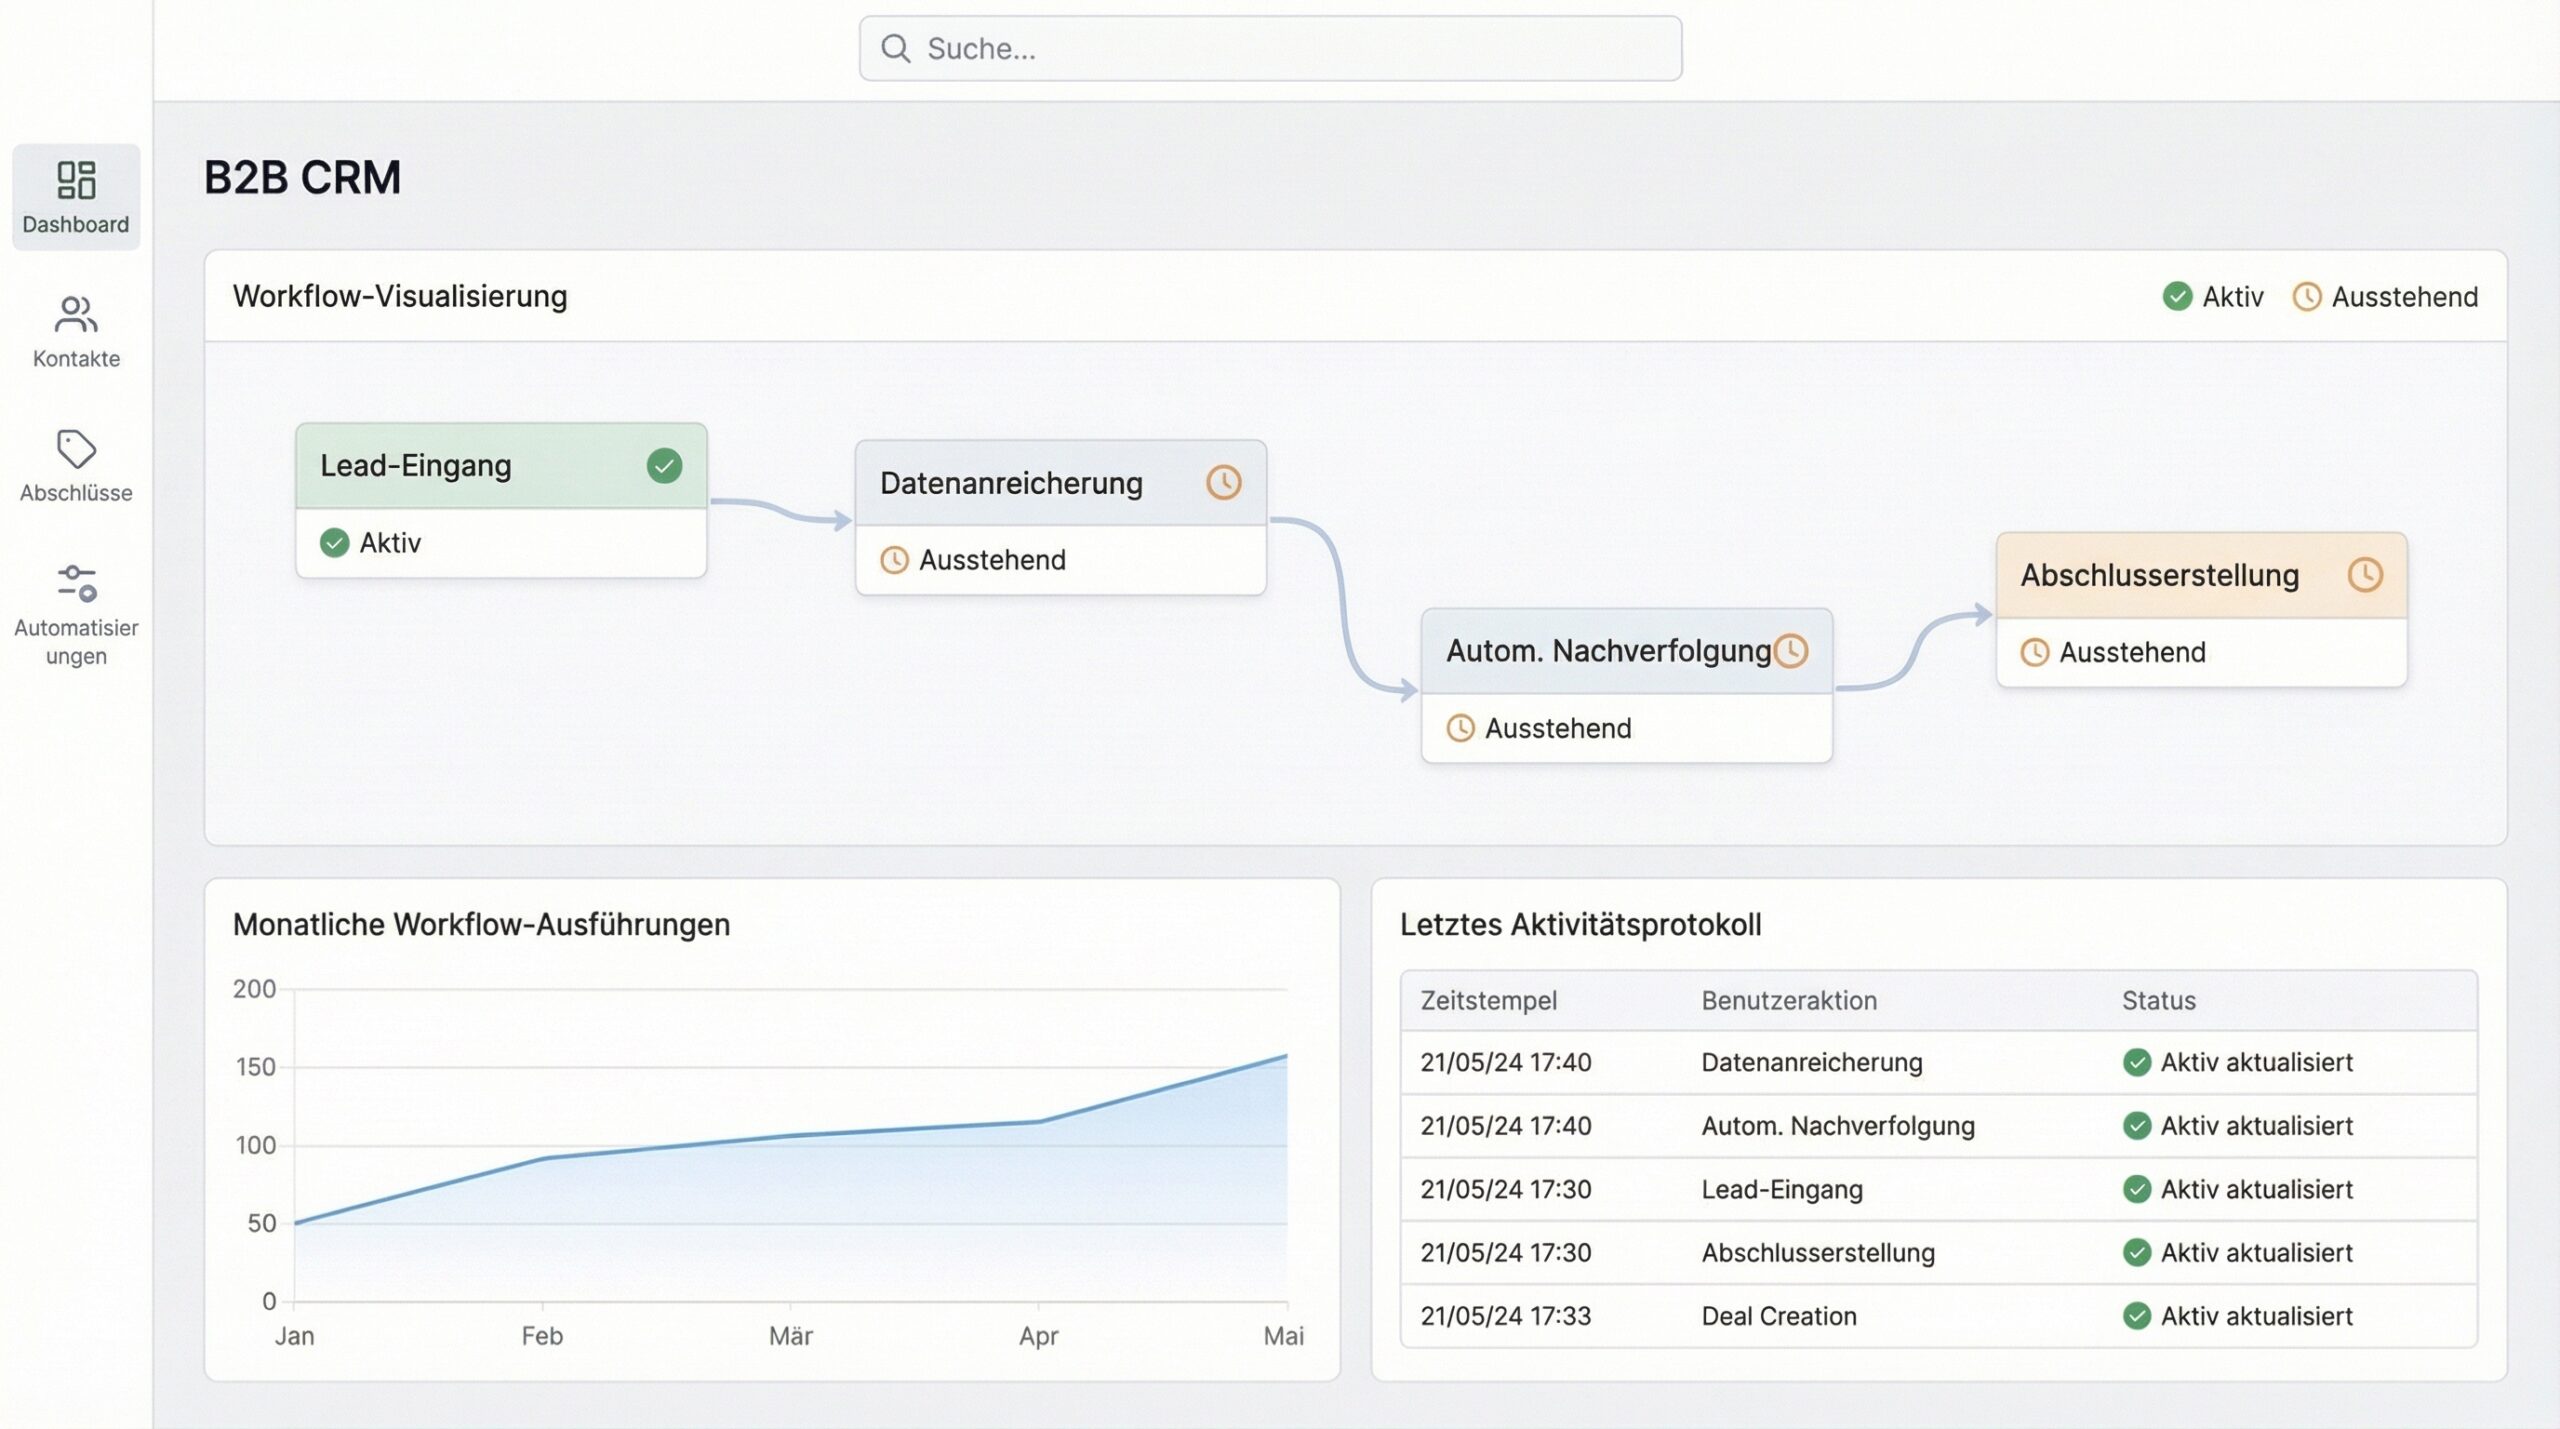This screenshot has width=2560, height=1429.
Task: Select the Lead-Eingang workflow node
Action: point(450,465)
